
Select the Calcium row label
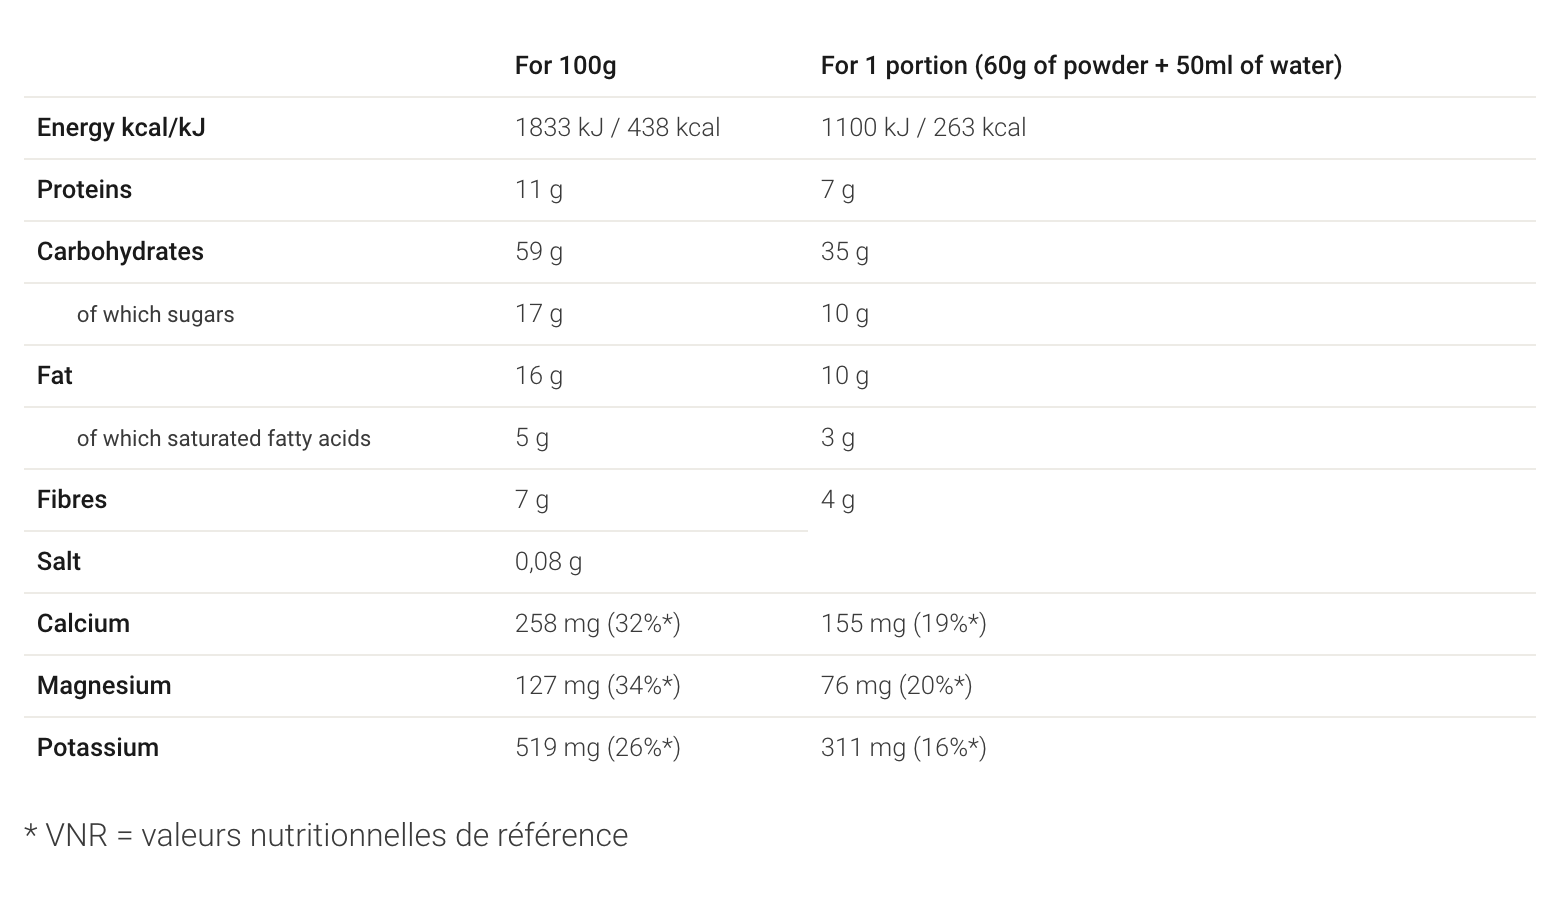point(83,624)
